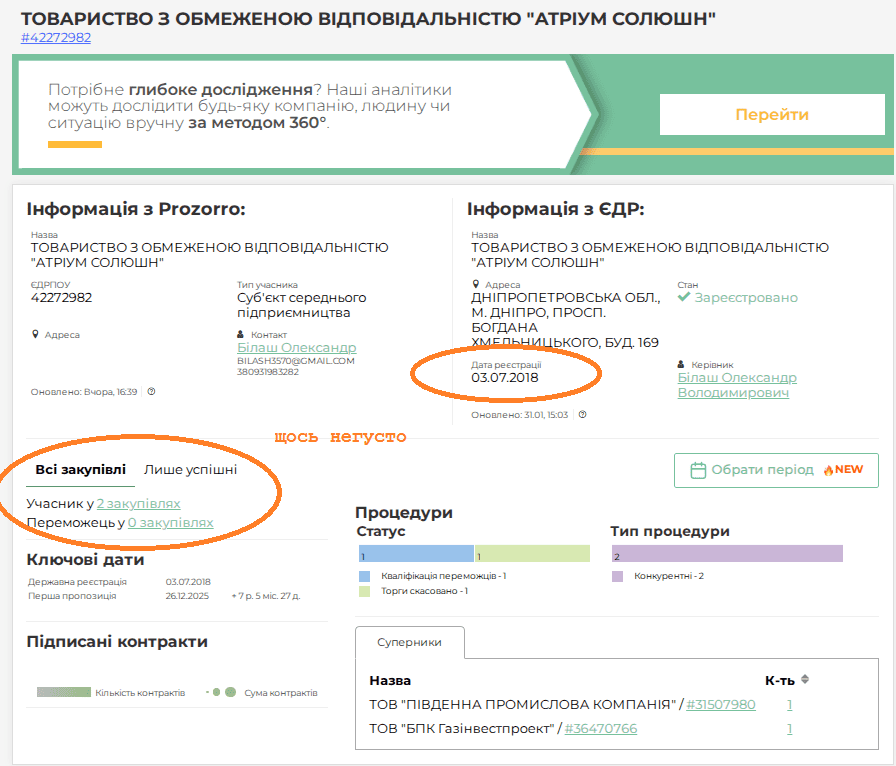Click the person icon beside 'Контакт'
The image size is (896, 766).
click(x=241, y=335)
